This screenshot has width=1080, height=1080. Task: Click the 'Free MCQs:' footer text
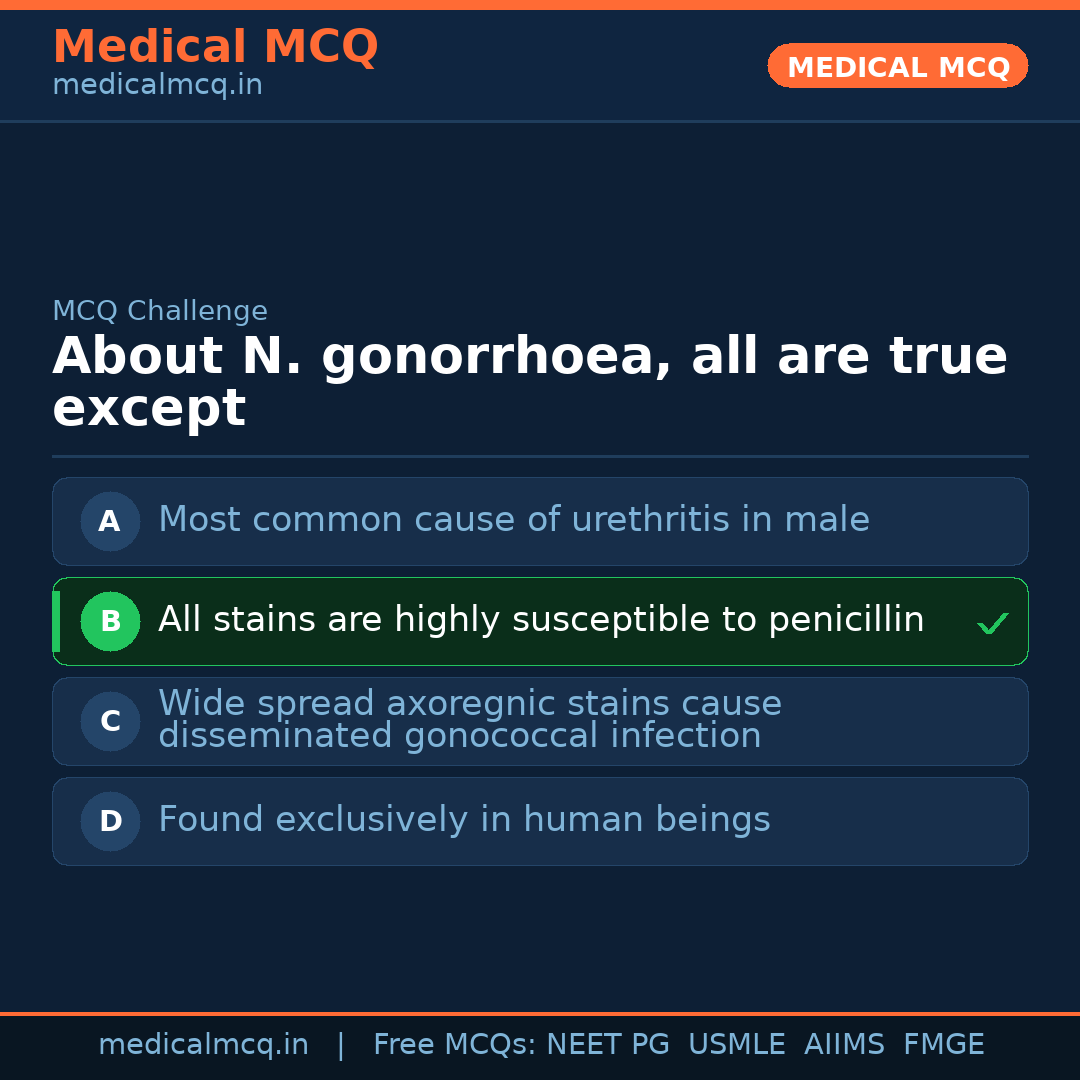(x=455, y=1045)
